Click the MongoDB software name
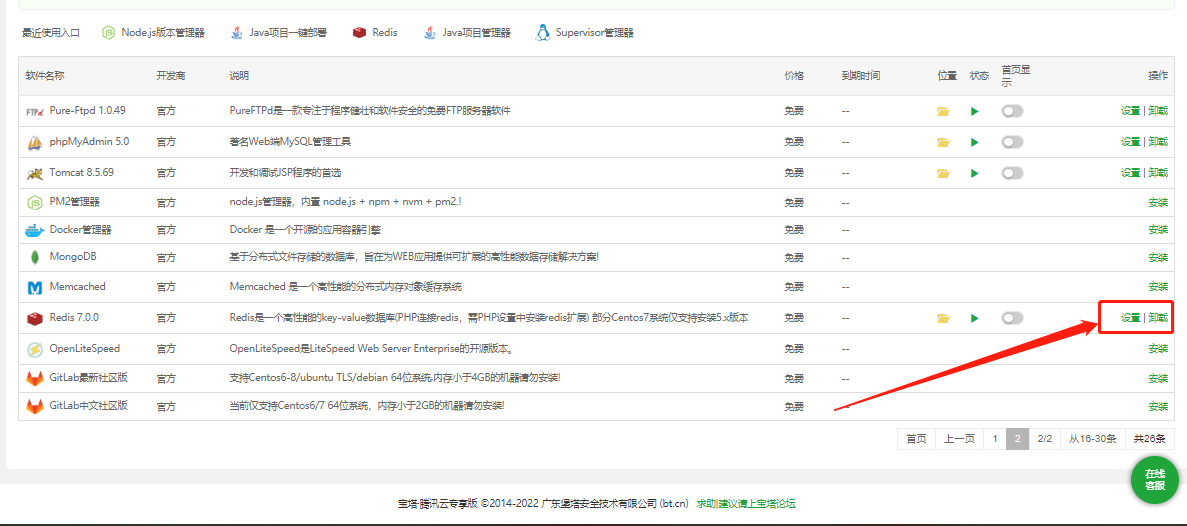 (x=73, y=257)
